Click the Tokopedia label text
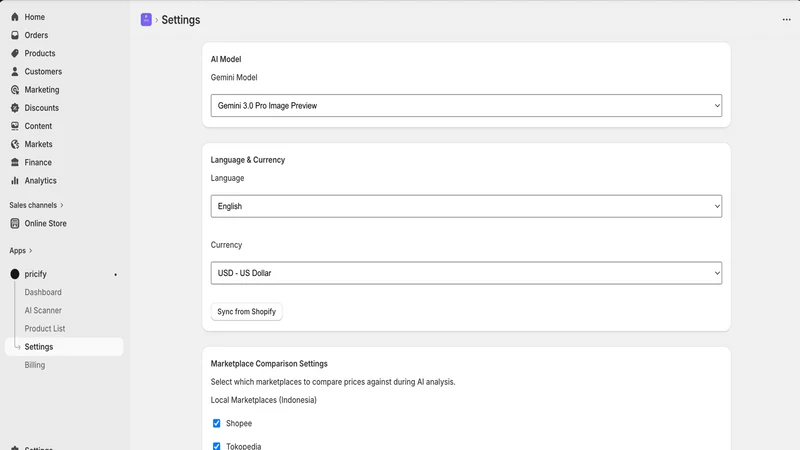The height and width of the screenshot is (450, 800). (x=243, y=446)
